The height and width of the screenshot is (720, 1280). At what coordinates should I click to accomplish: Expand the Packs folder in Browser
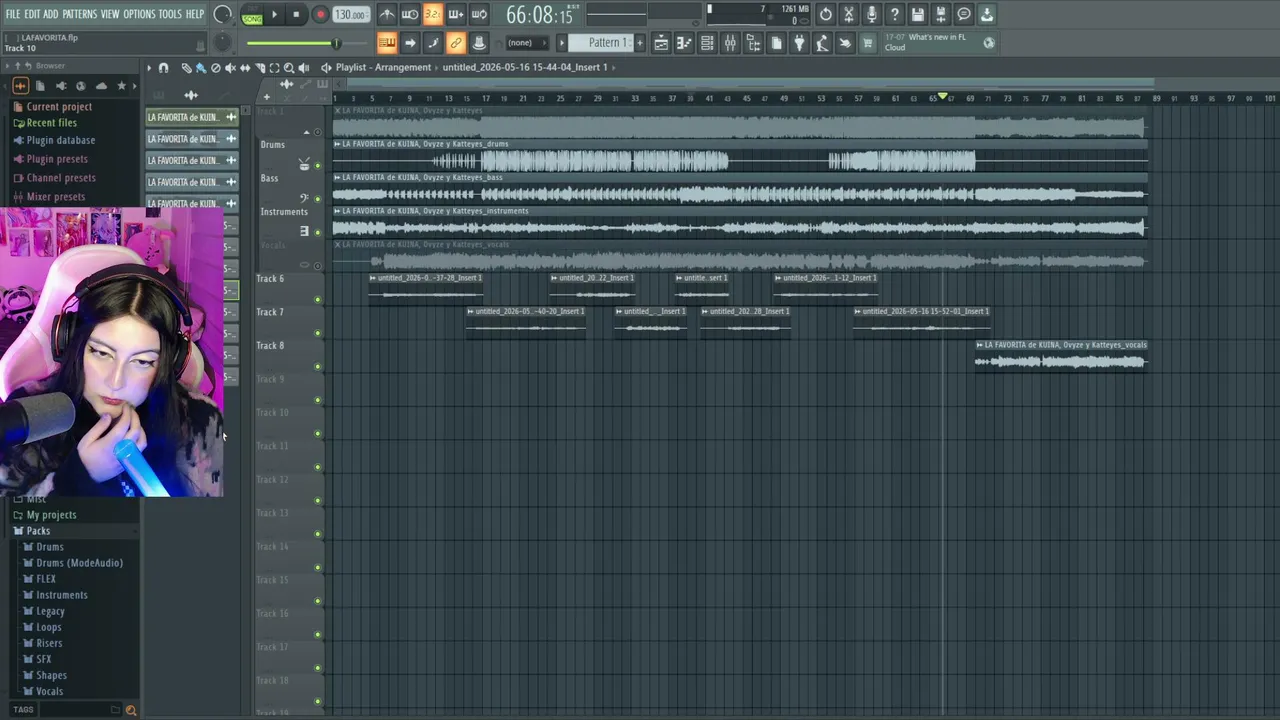(x=38, y=531)
